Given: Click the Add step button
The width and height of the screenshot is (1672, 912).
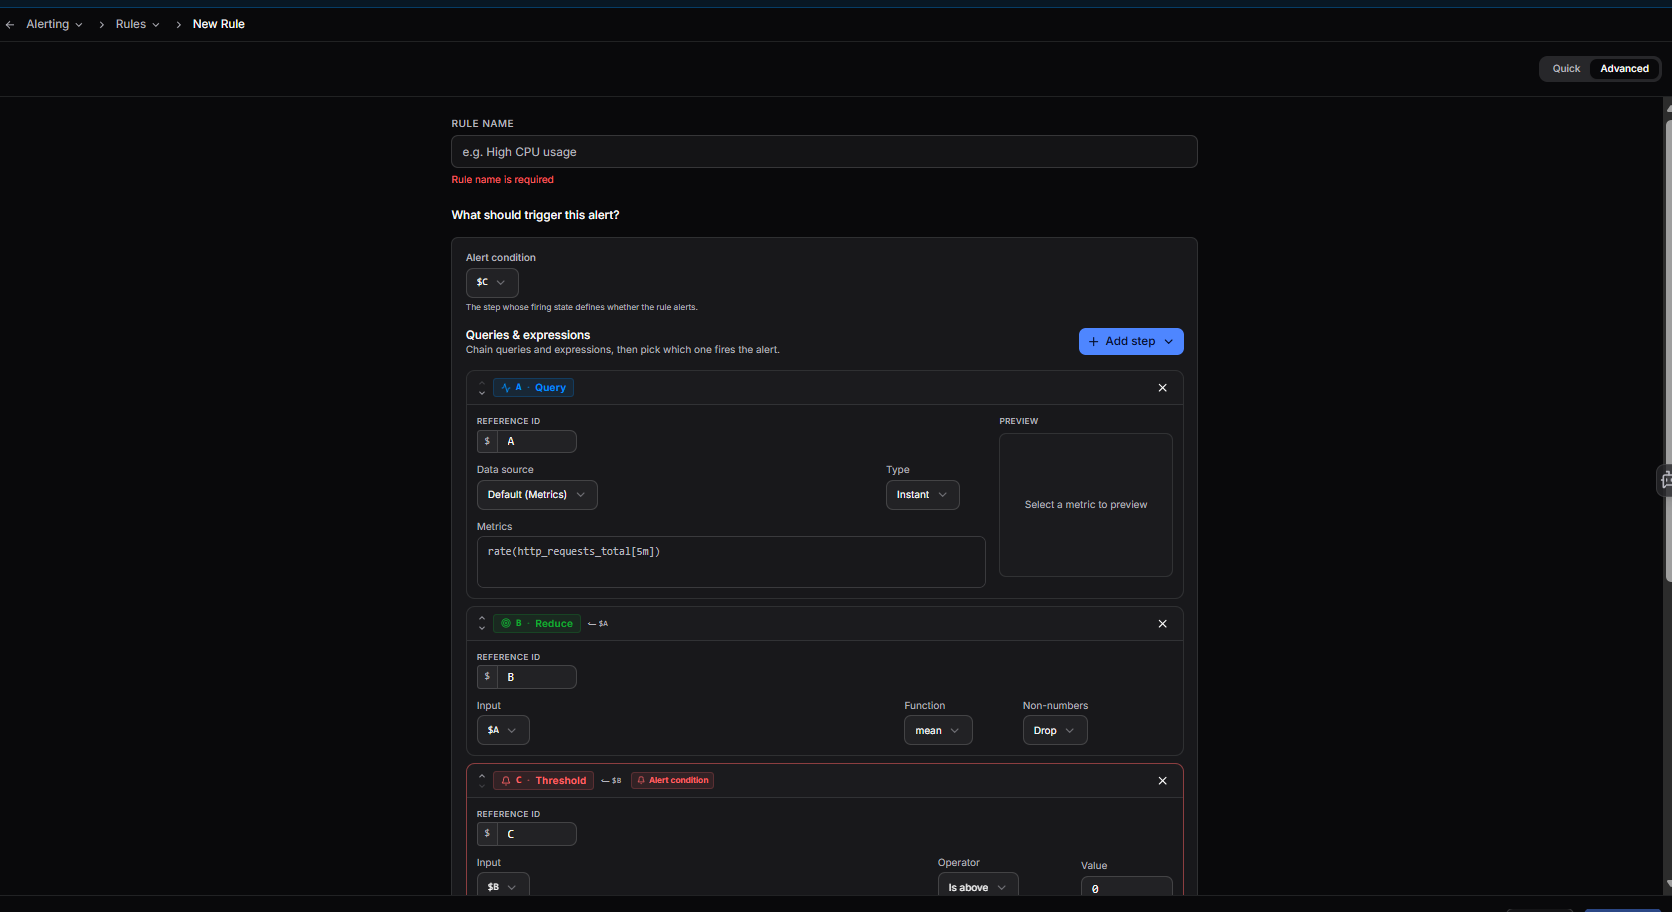Looking at the screenshot, I should point(1131,342).
